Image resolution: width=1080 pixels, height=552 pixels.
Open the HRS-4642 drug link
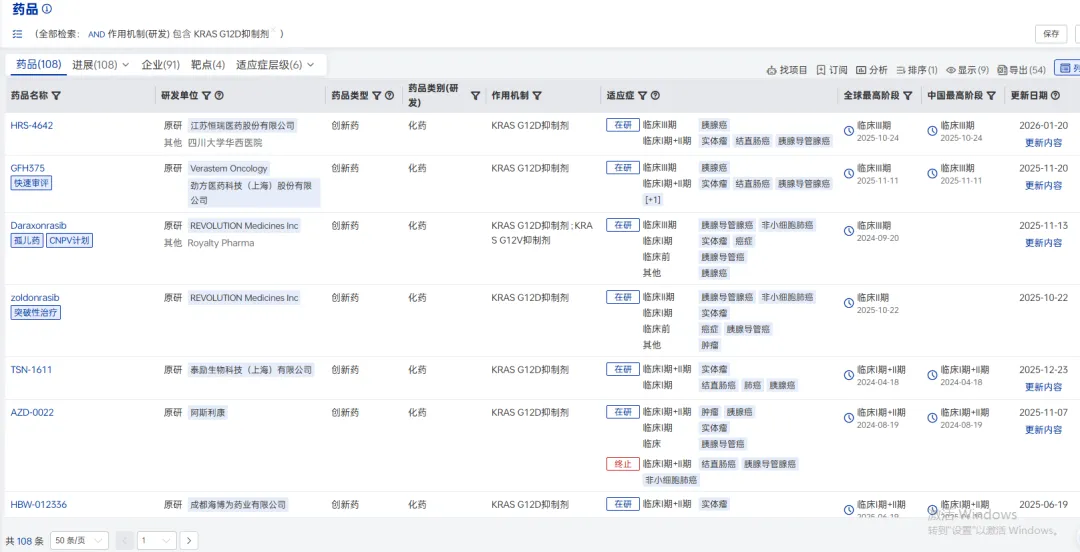tap(32, 126)
